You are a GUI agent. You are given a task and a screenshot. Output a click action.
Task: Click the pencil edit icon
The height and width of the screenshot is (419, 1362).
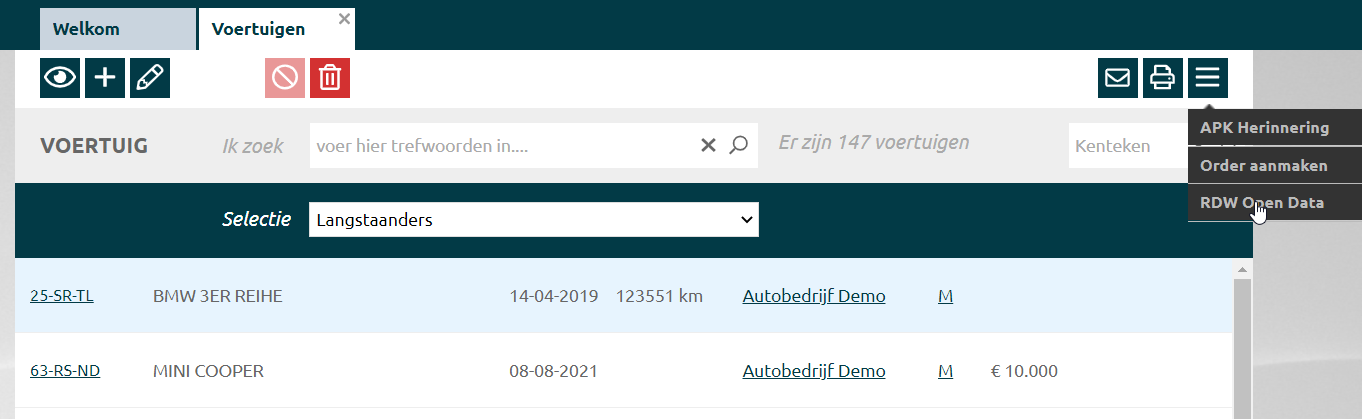(x=150, y=78)
